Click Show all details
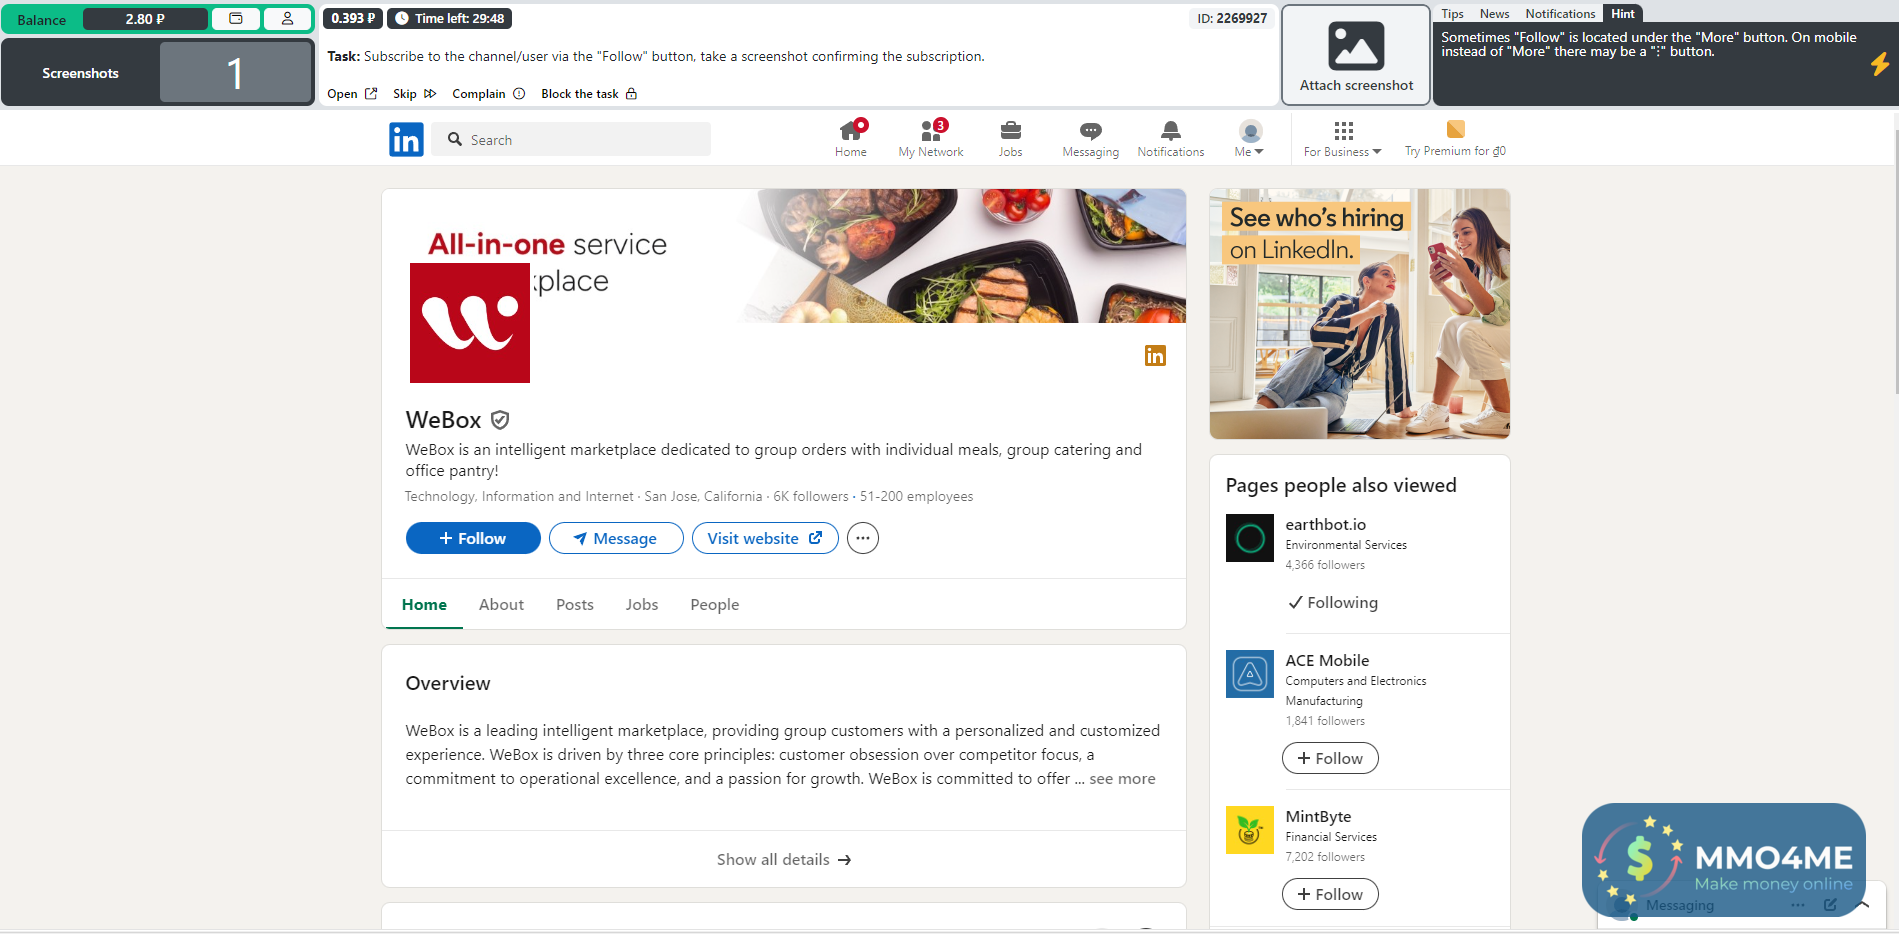Screen dimensions: 1899x934 tap(784, 860)
